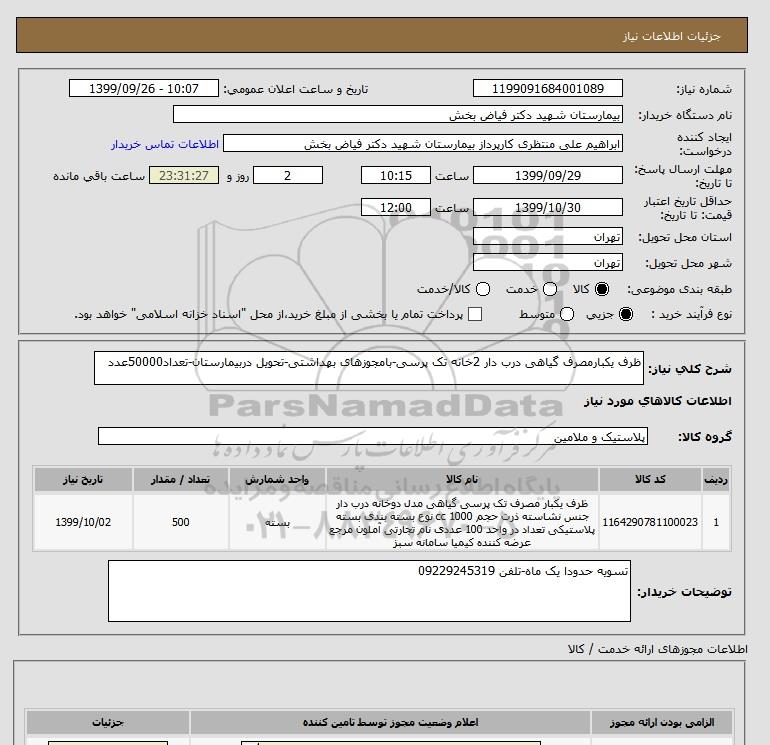The width and height of the screenshot is (770, 745).
Task: Click the product code 1164290781100023 cell
Action: coord(650,522)
